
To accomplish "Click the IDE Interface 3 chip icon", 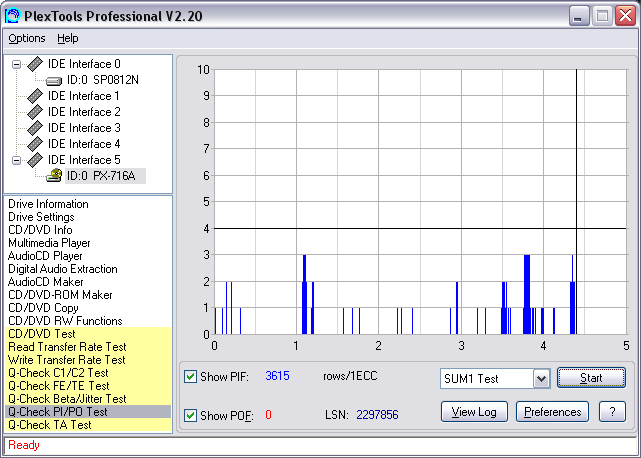I will pyautogui.click(x=35, y=128).
